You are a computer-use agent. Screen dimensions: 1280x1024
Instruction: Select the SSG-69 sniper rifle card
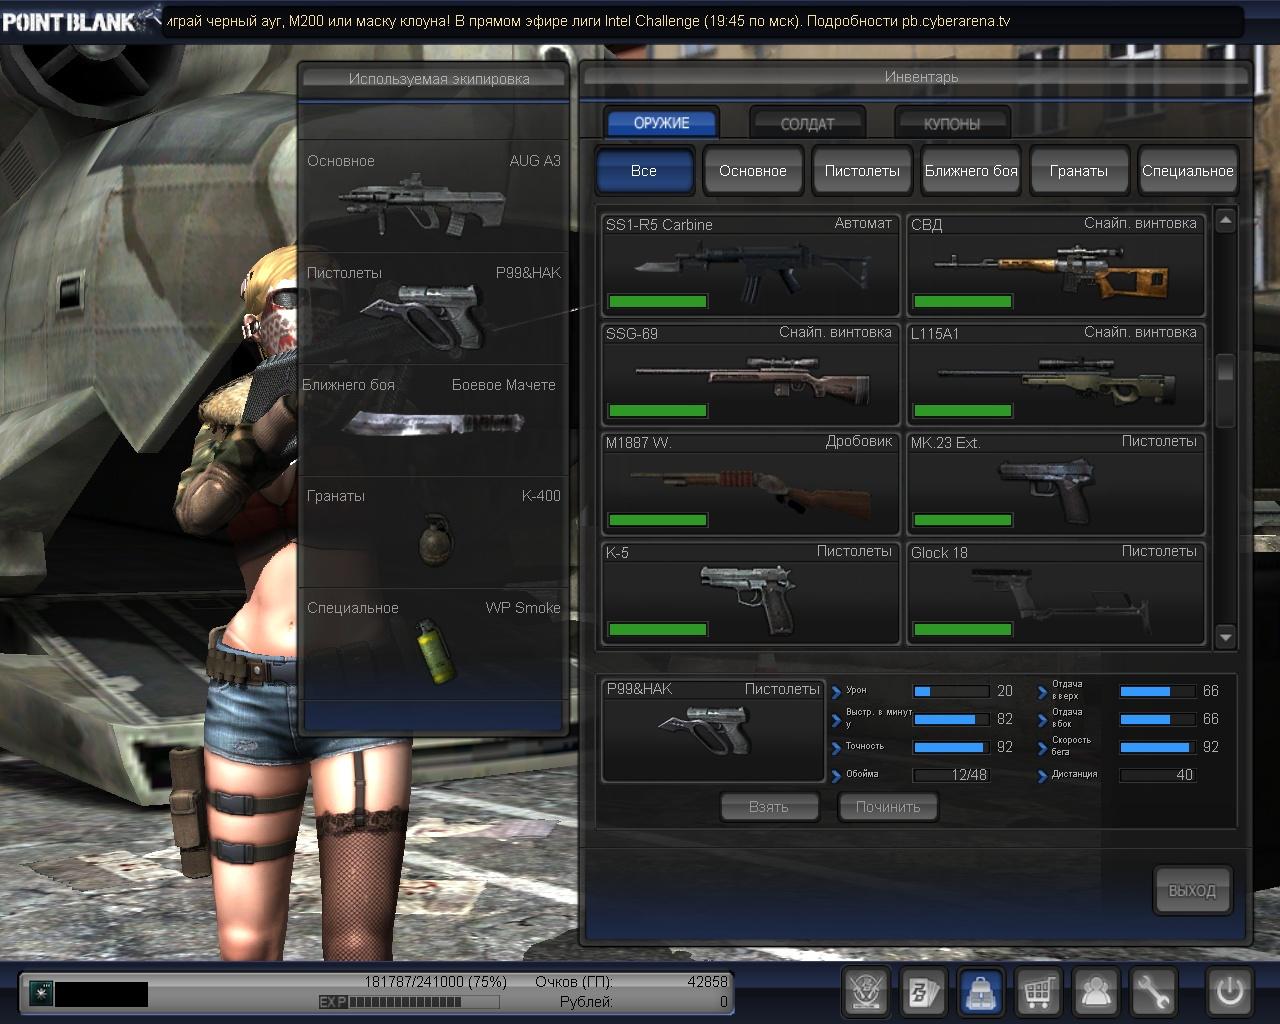click(x=751, y=374)
